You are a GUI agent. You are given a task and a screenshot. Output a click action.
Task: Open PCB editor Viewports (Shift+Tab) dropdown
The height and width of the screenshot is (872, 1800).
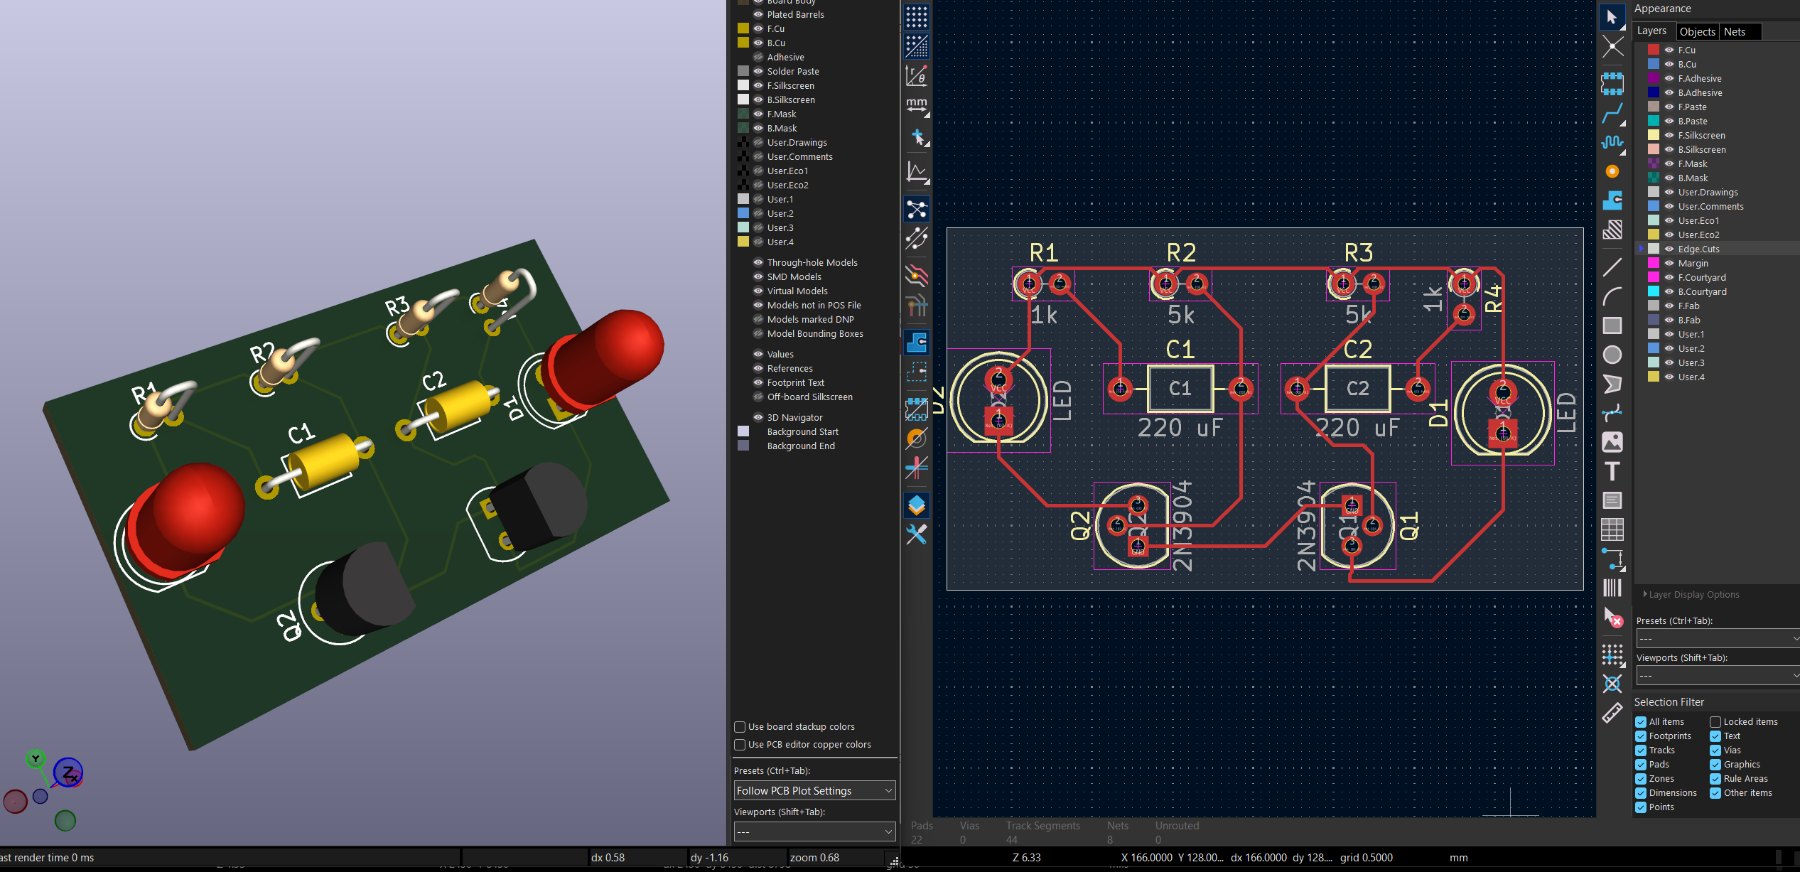coord(1717,676)
